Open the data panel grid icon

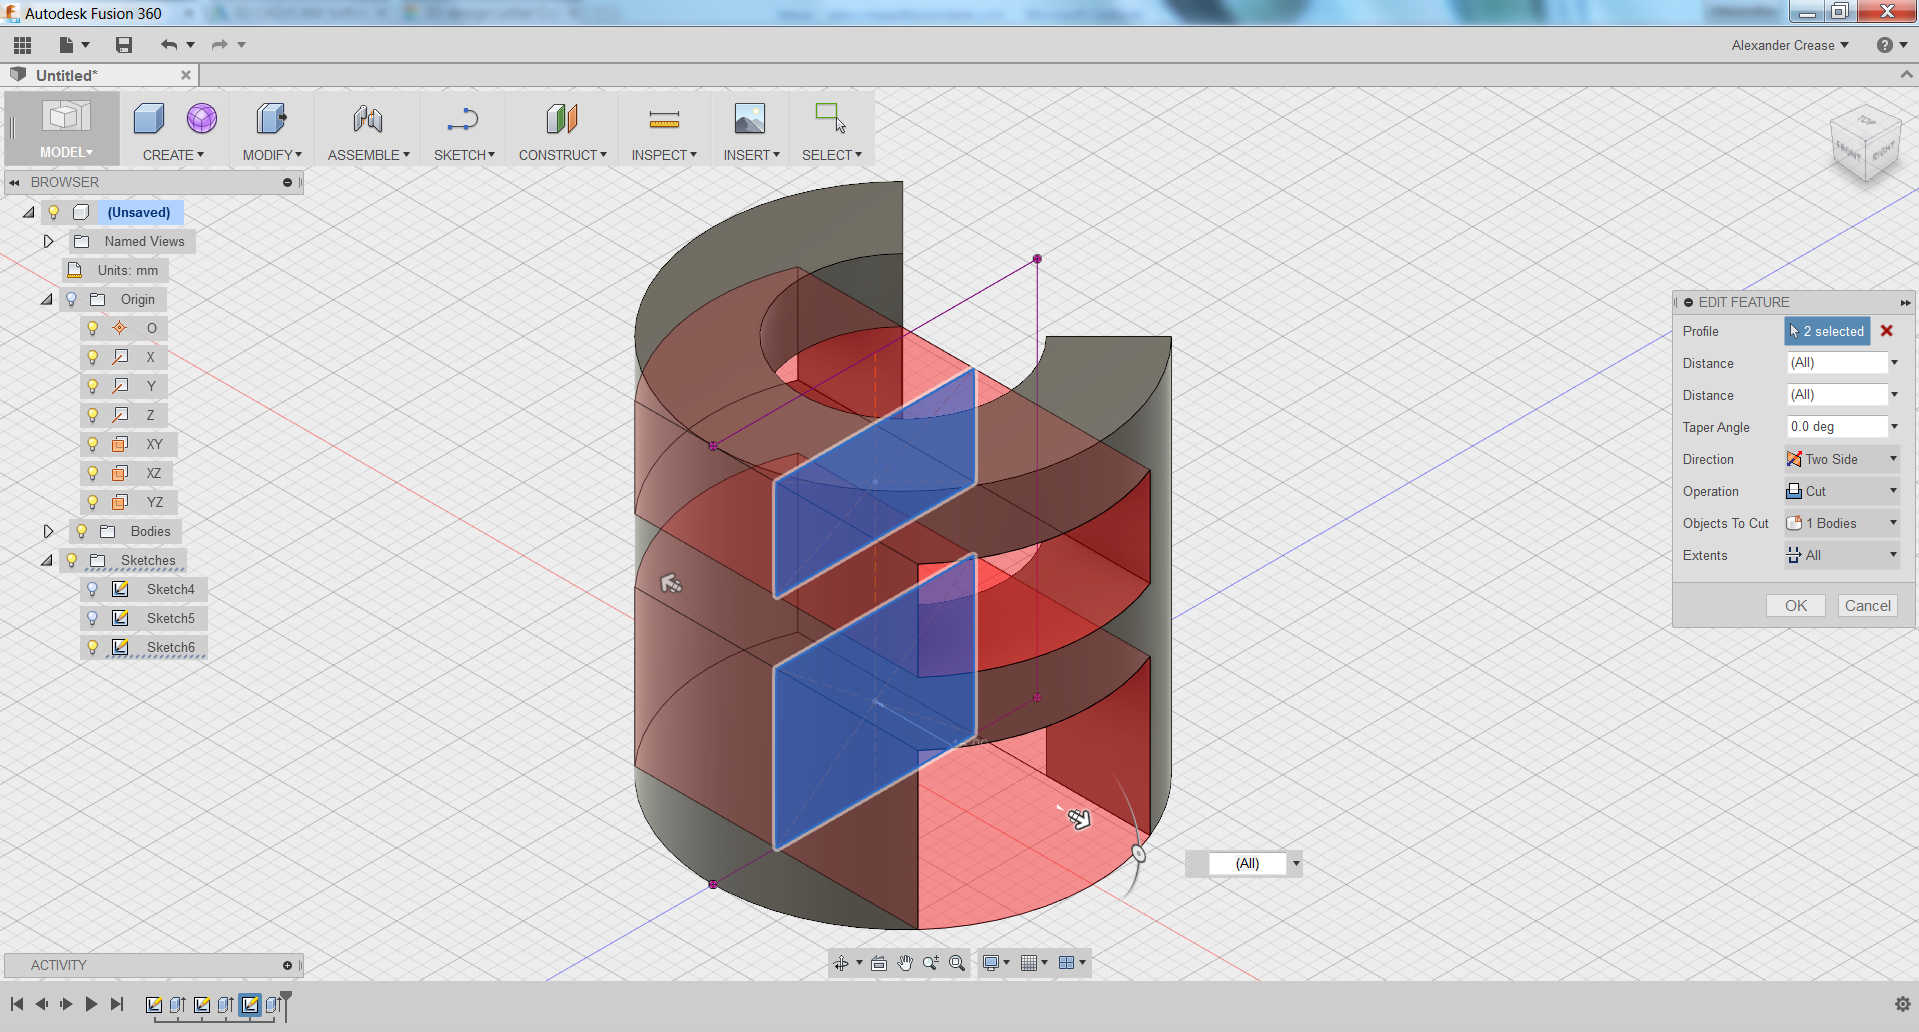point(23,45)
